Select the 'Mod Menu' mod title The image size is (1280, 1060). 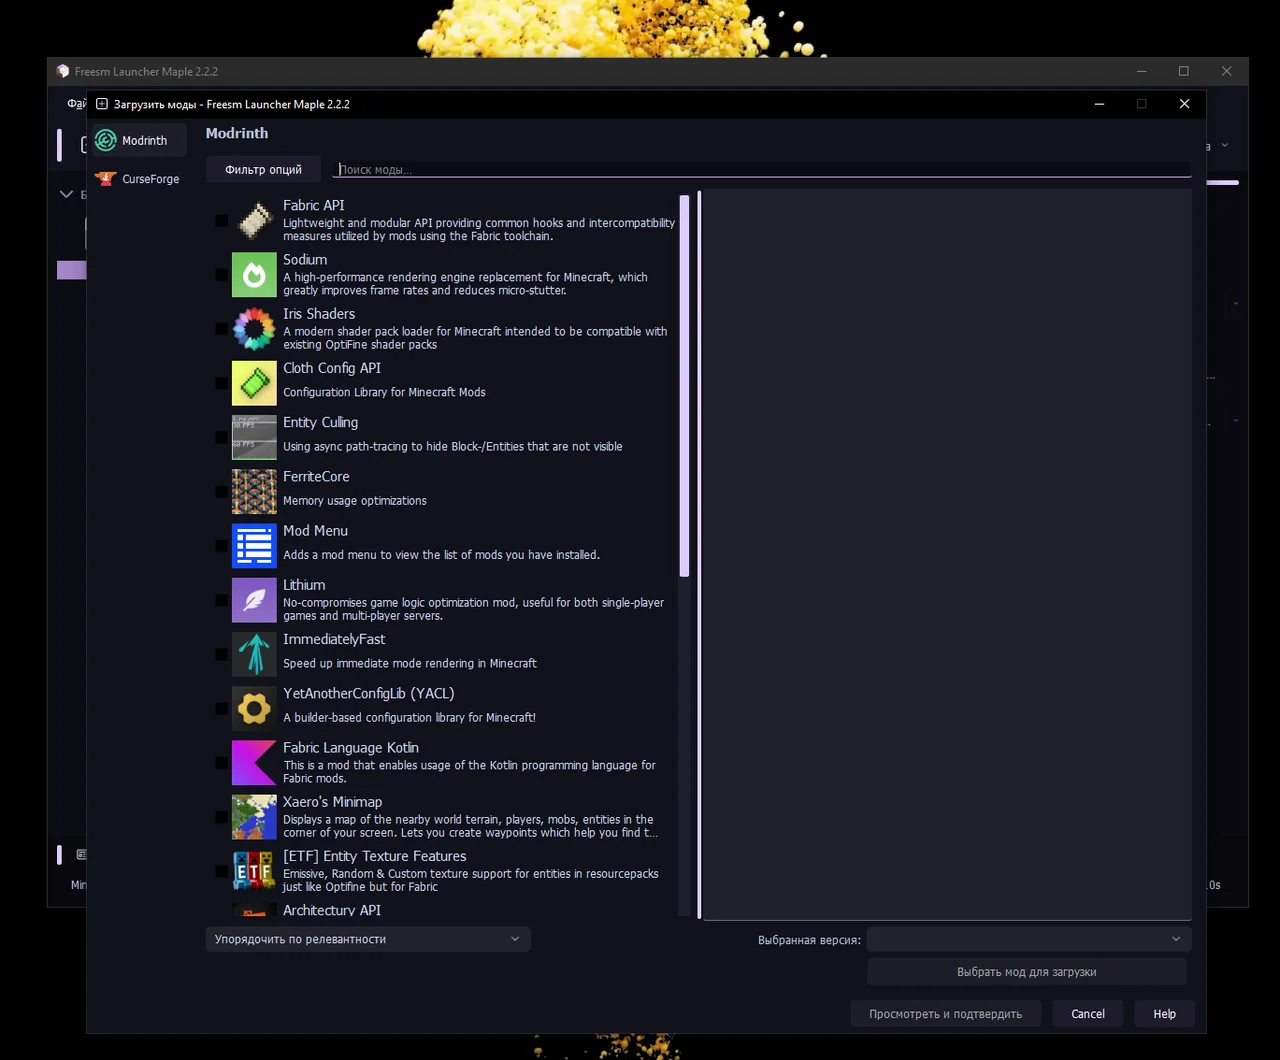point(315,530)
